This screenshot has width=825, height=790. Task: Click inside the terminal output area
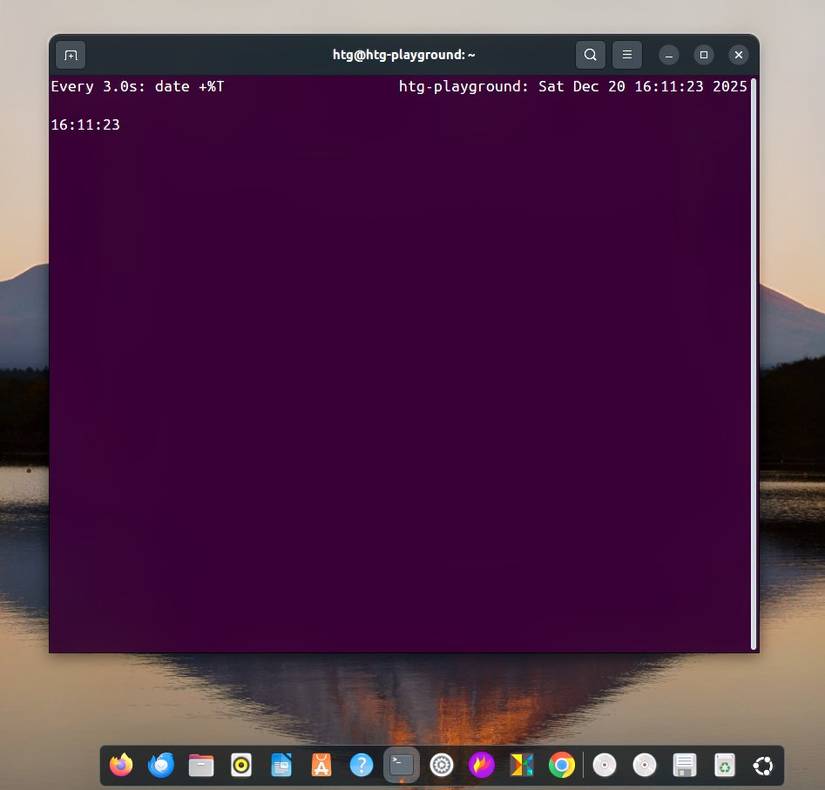coord(400,350)
